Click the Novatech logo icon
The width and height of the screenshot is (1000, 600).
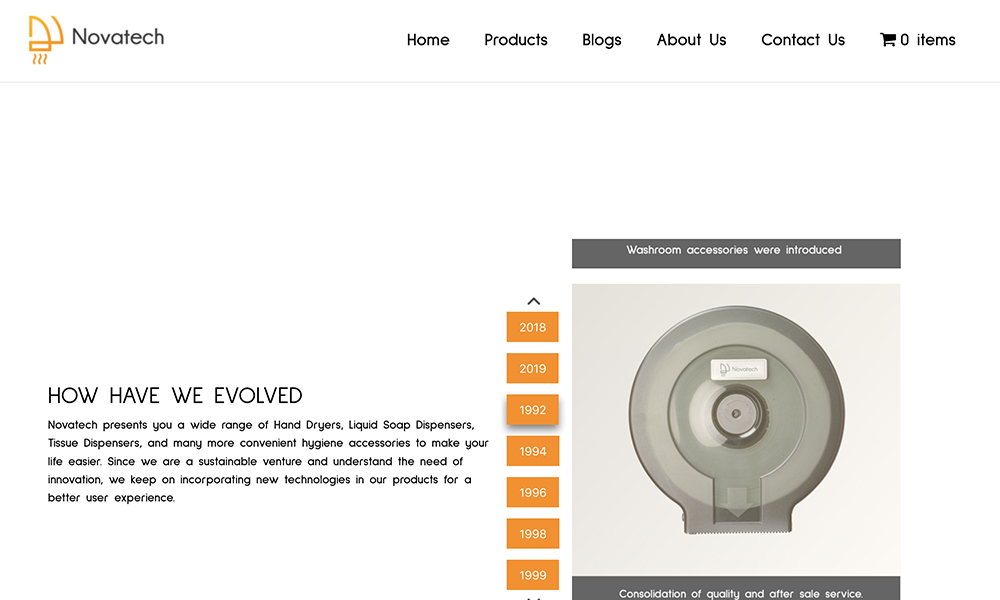[x=45, y=40]
